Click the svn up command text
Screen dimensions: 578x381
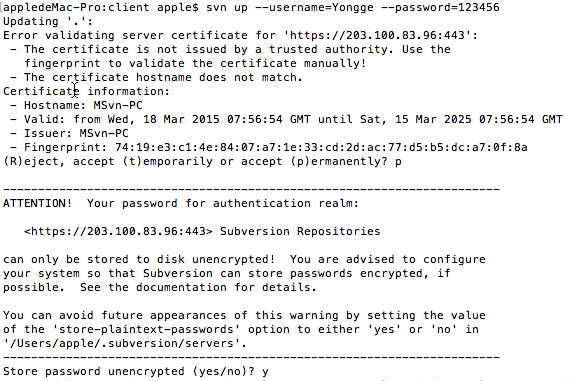227,7
